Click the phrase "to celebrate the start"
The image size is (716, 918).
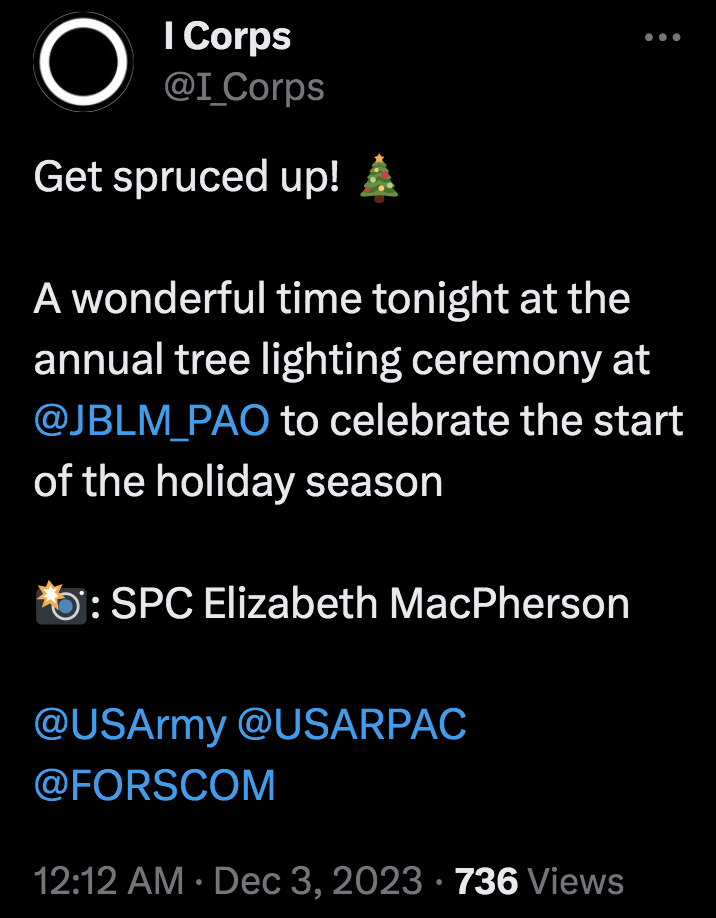coord(482,421)
